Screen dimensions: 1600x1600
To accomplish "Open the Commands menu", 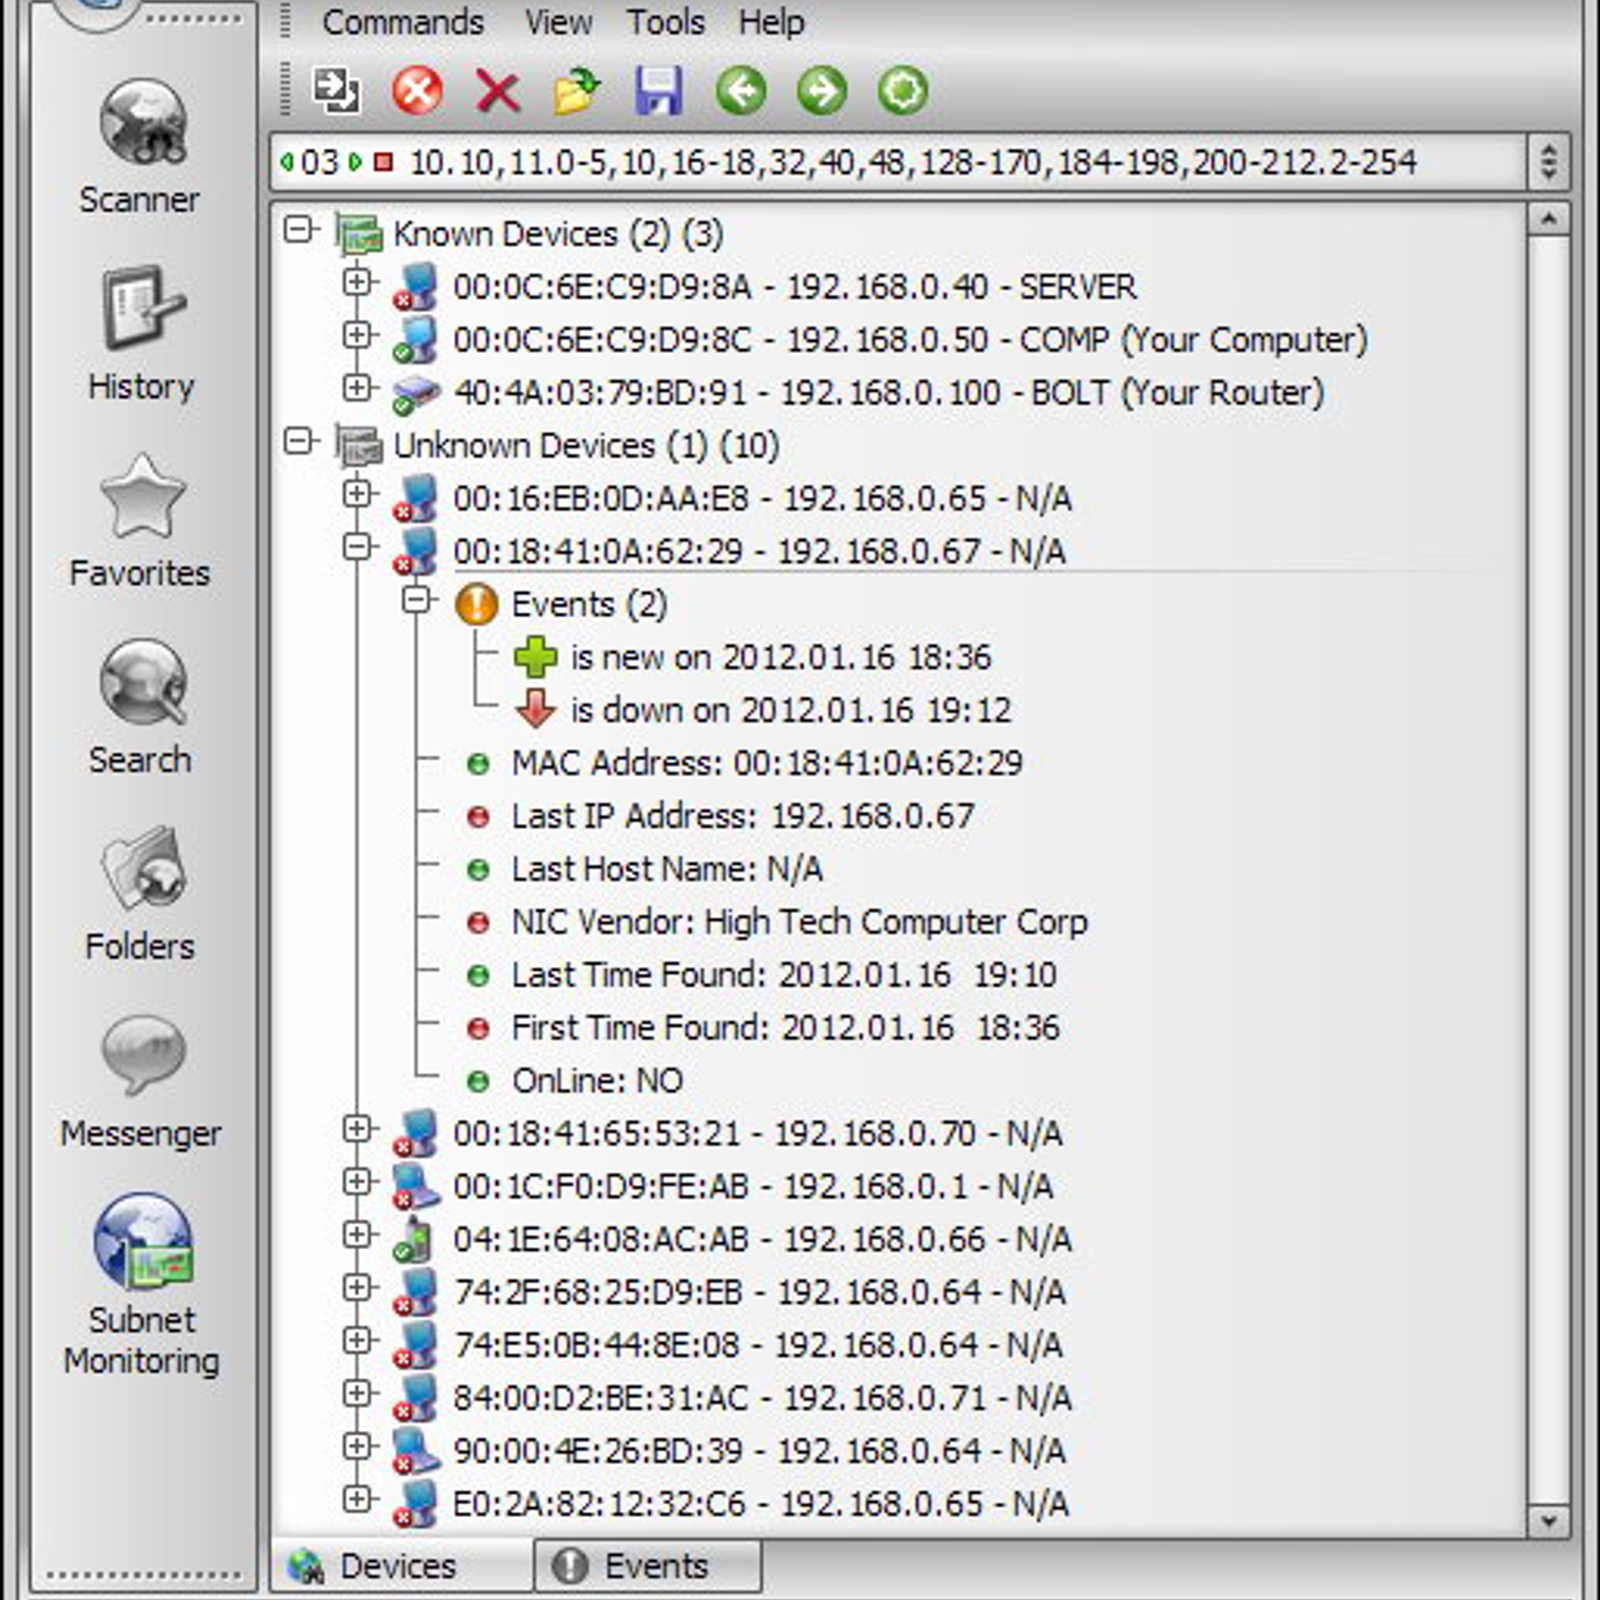I will tap(403, 22).
